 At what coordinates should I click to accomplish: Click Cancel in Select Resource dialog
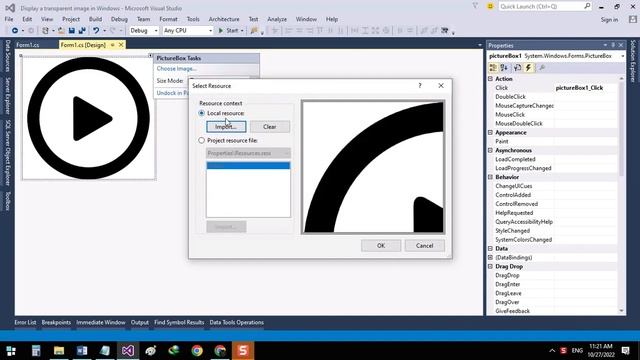(424, 246)
